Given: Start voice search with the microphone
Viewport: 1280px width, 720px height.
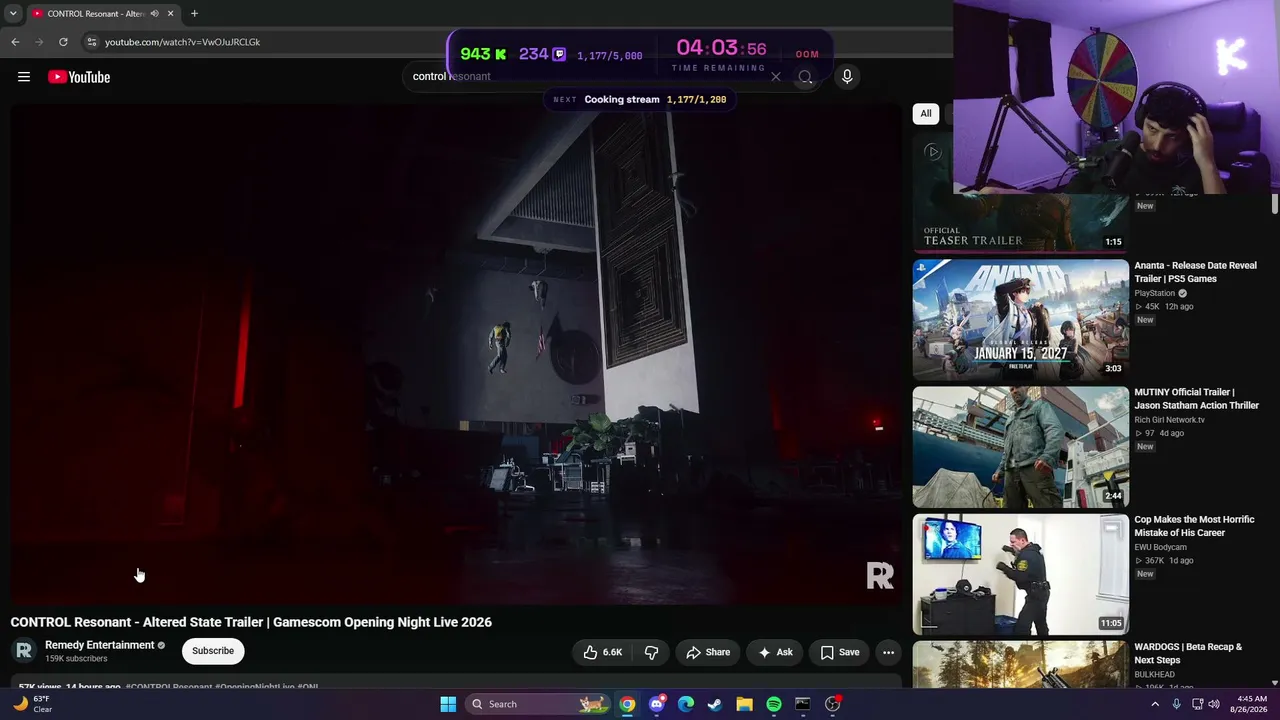Looking at the screenshot, I should (847, 77).
